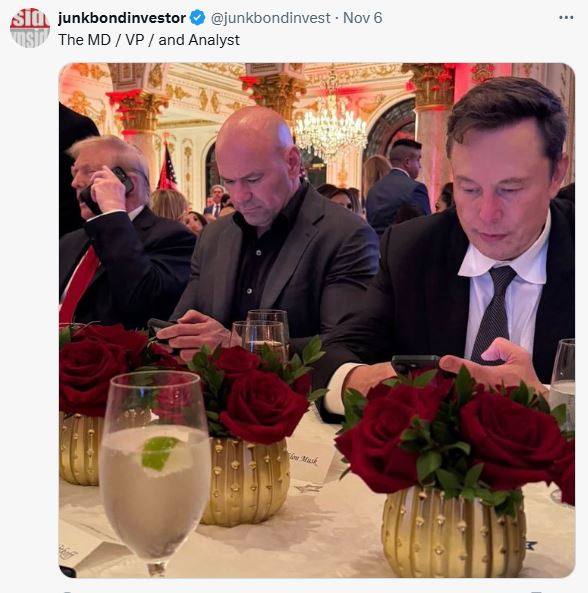Click the phone held above the right roses
Image resolution: width=588 pixels, height=593 pixels.
pyautogui.click(x=416, y=363)
